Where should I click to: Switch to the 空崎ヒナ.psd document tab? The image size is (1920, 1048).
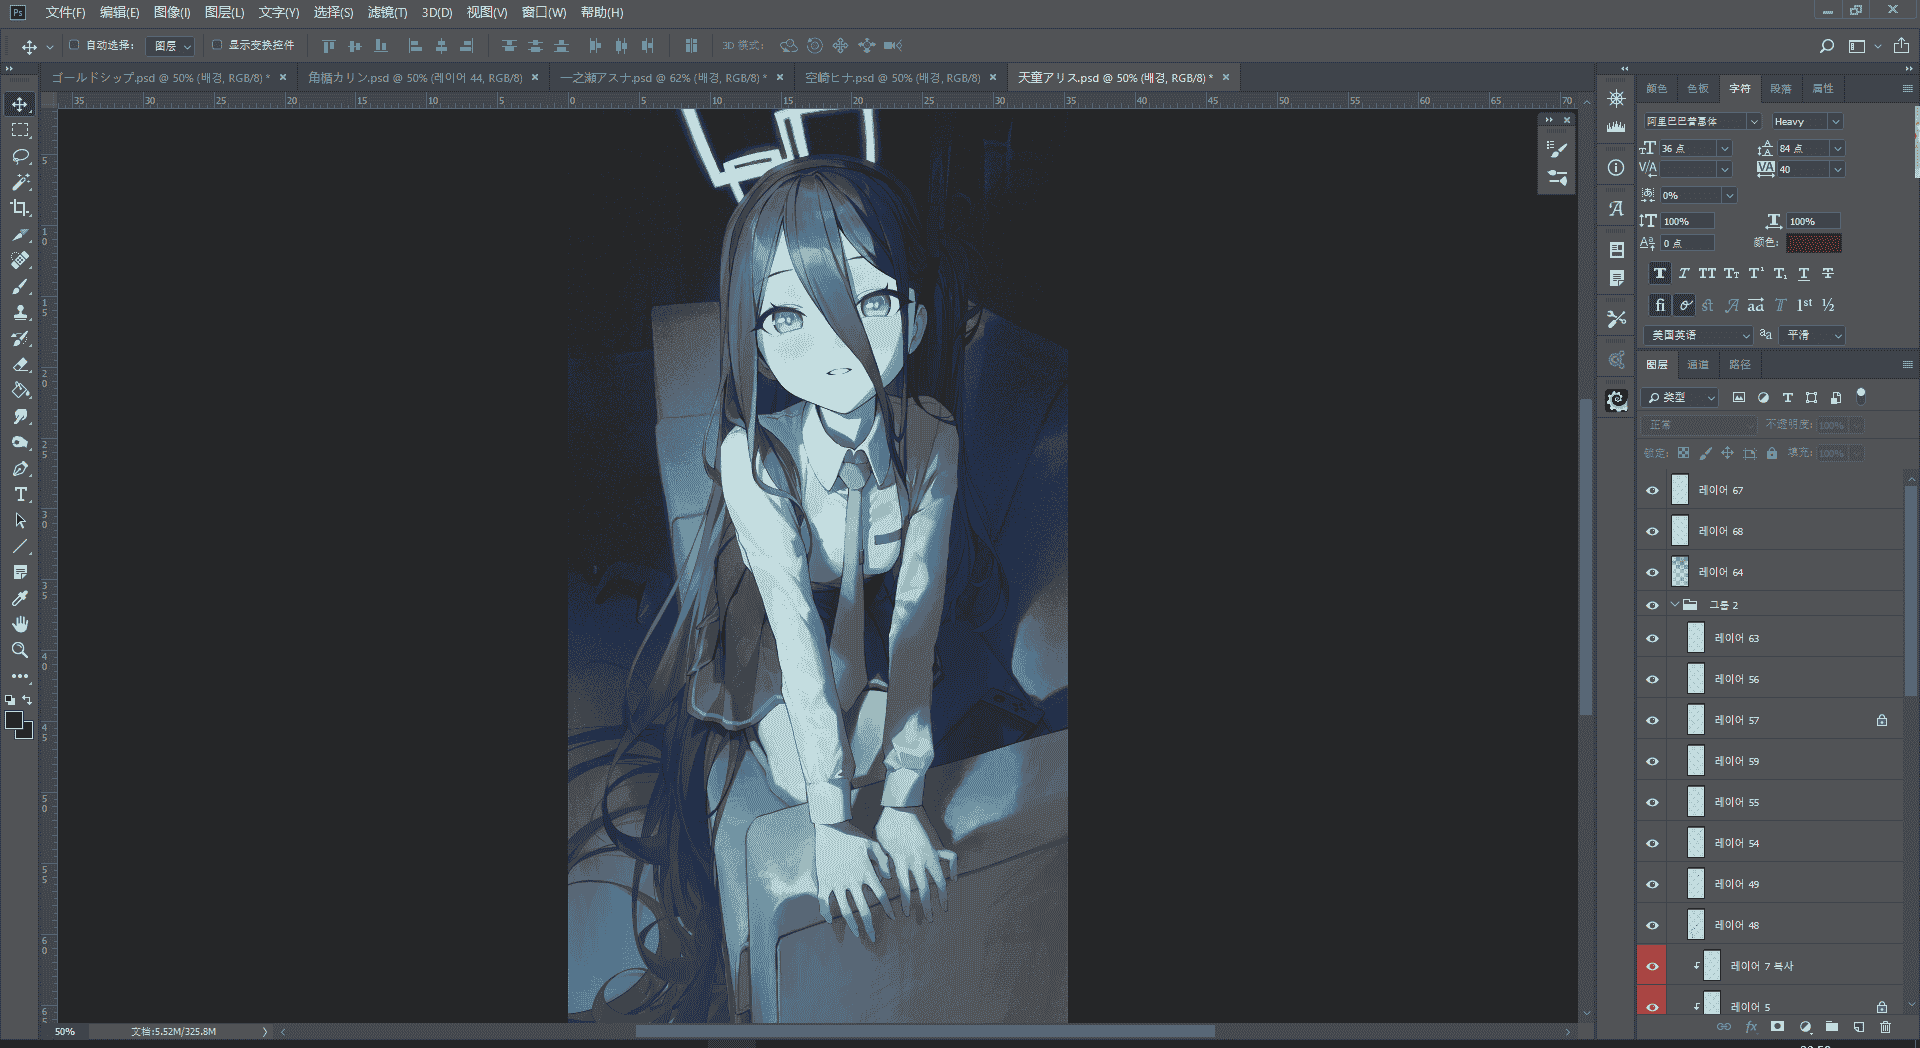pyautogui.click(x=892, y=77)
